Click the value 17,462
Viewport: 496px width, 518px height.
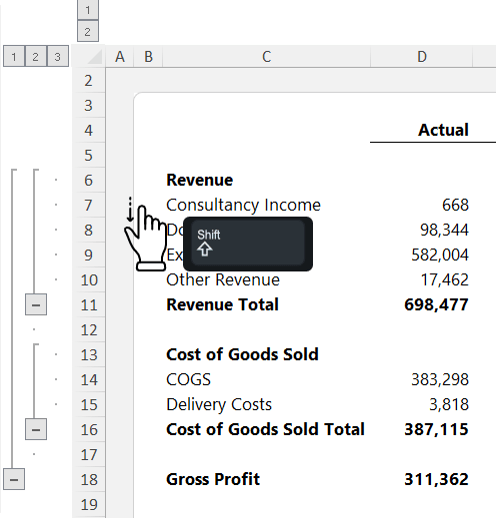point(445,280)
